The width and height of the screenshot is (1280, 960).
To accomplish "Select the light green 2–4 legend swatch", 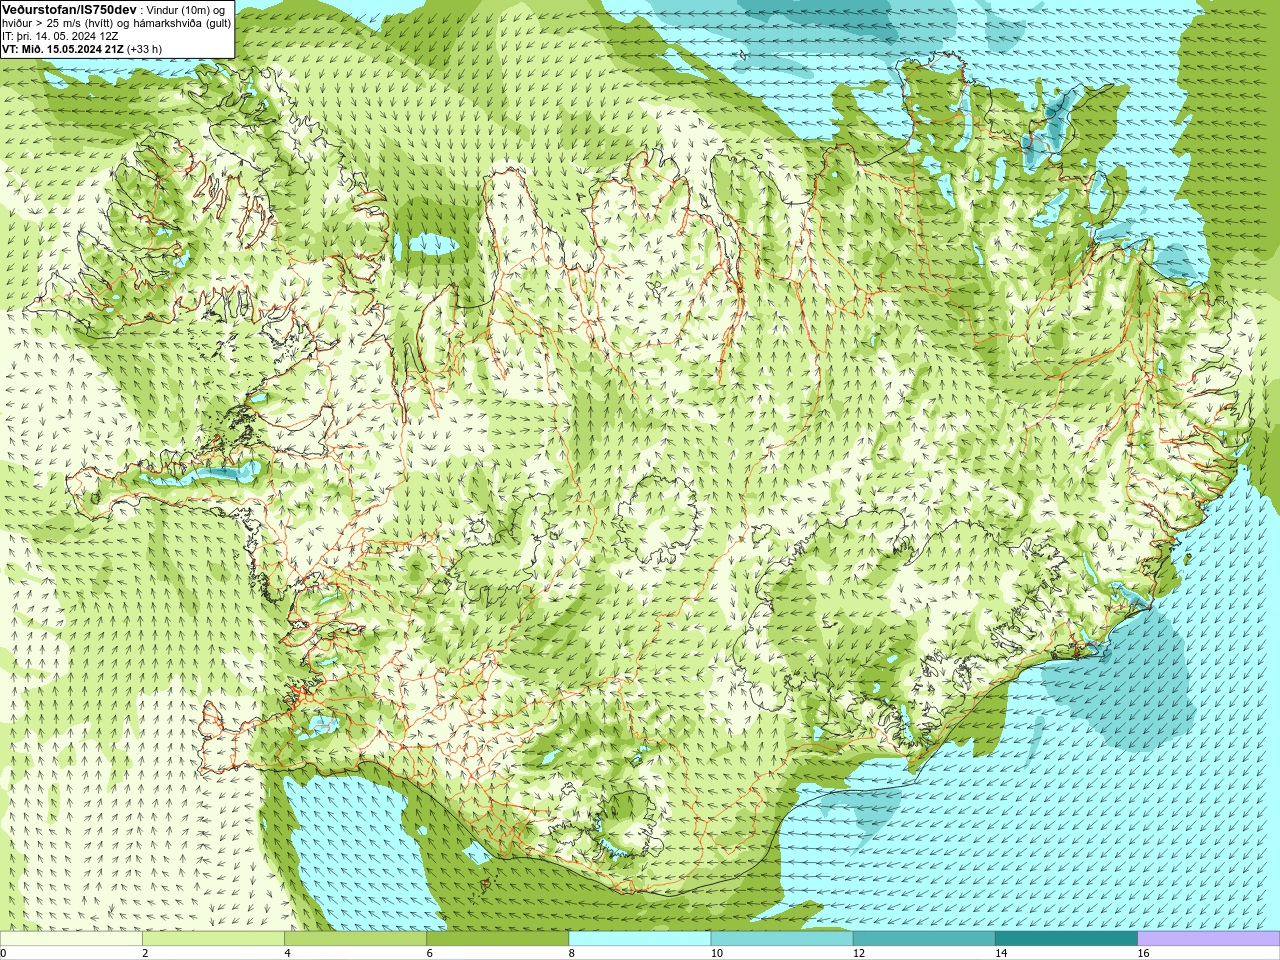I will (x=213, y=939).
